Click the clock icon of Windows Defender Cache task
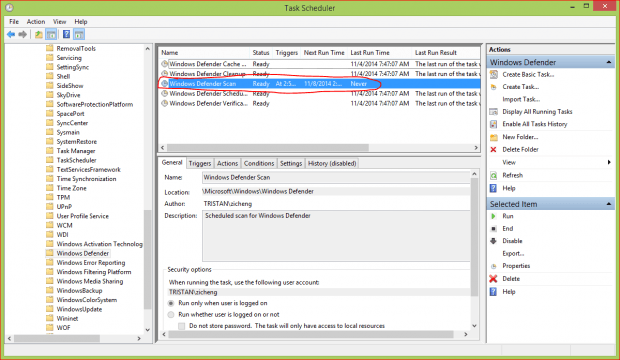 pyautogui.click(x=164, y=64)
